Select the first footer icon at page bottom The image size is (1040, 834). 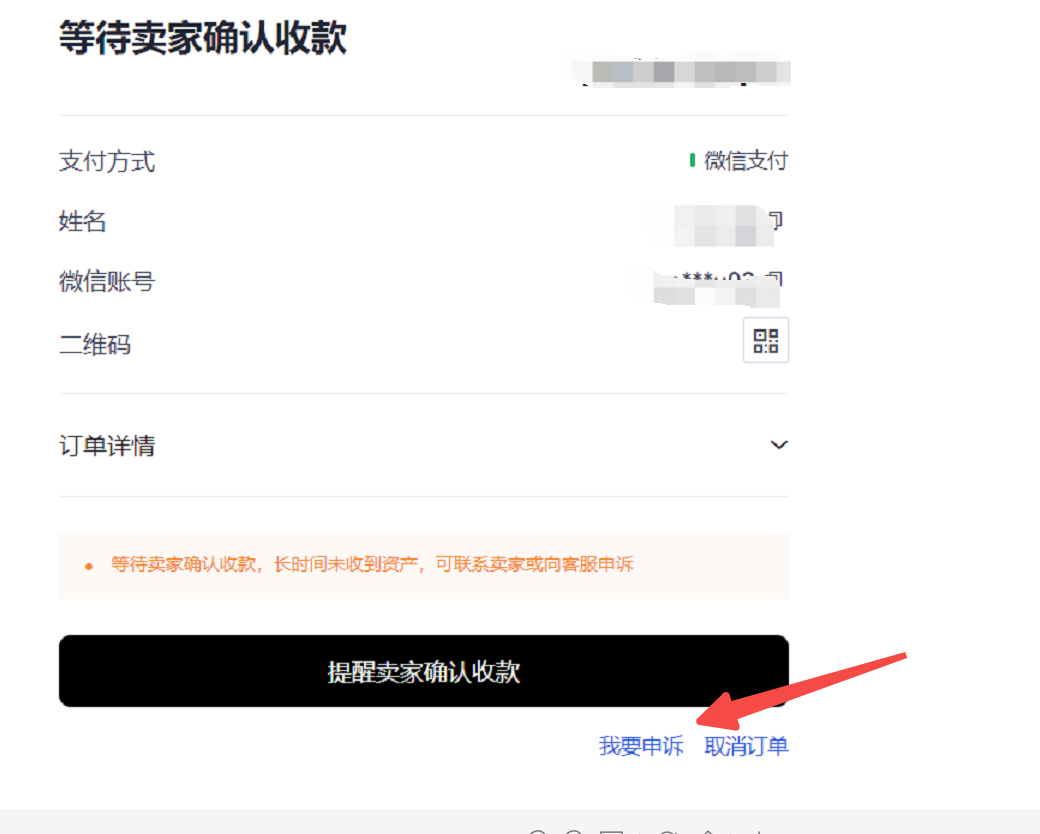pos(537,831)
